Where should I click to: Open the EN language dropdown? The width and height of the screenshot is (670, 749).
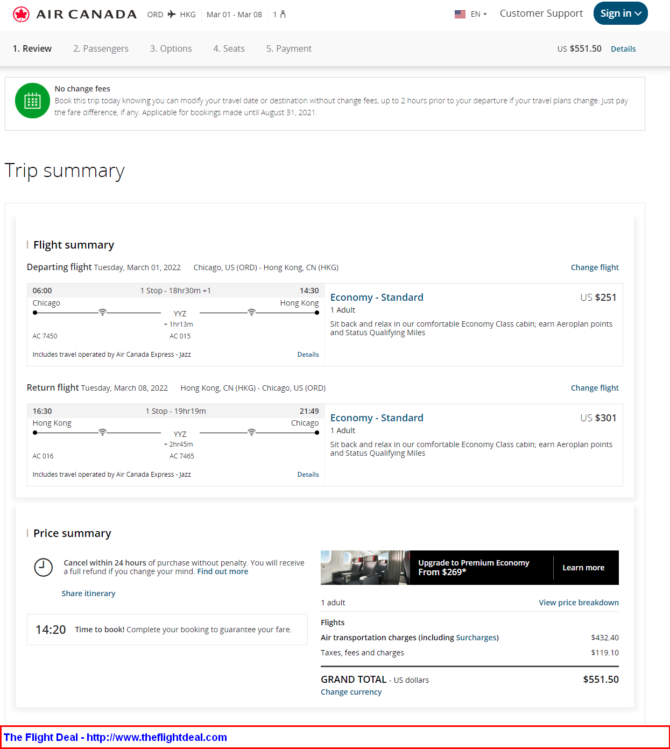coord(479,14)
